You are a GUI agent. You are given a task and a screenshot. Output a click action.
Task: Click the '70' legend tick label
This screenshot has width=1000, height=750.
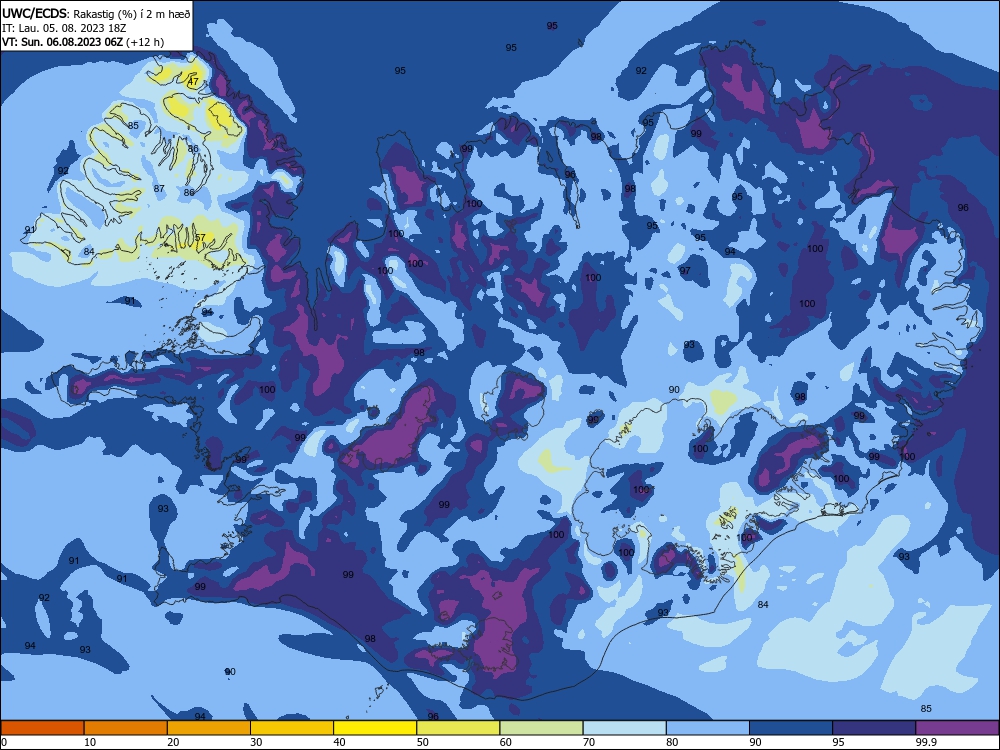pyautogui.click(x=589, y=742)
